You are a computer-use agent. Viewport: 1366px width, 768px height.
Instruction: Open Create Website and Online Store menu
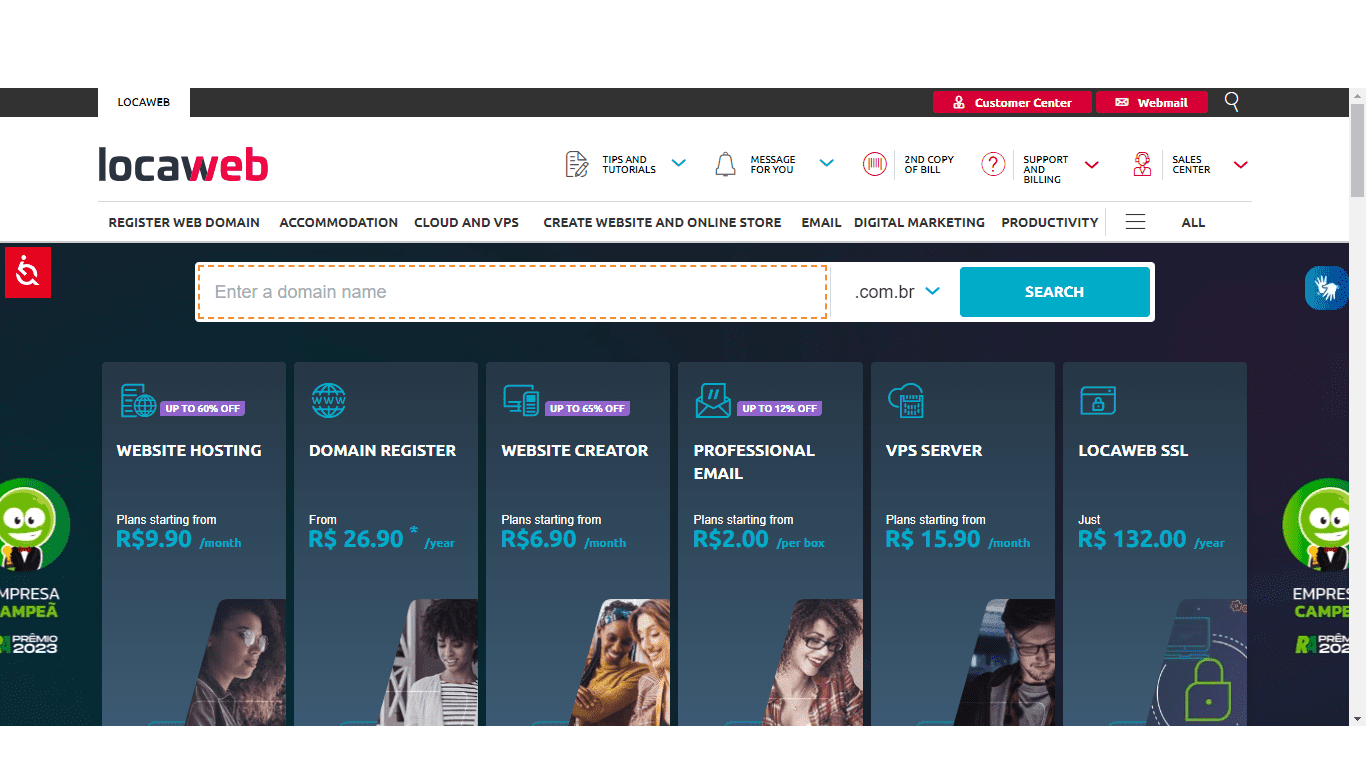[662, 222]
